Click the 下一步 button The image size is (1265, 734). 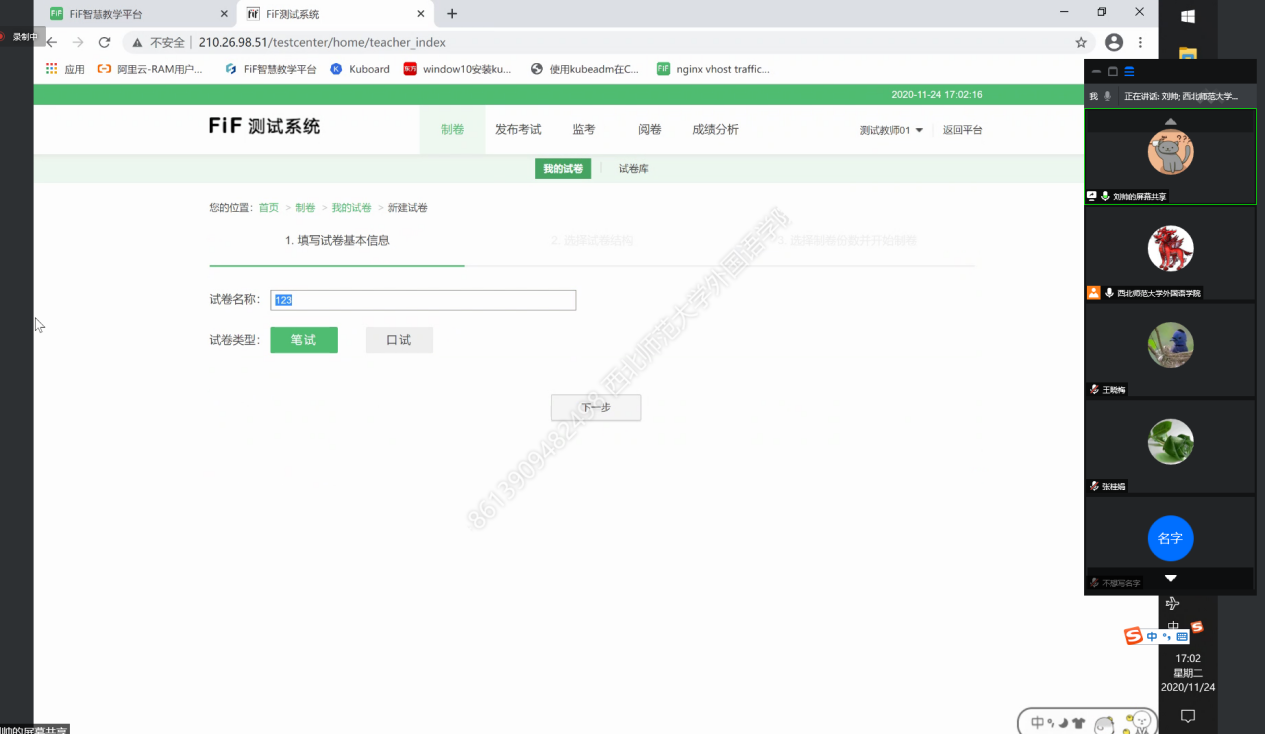pyautogui.click(x=596, y=408)
